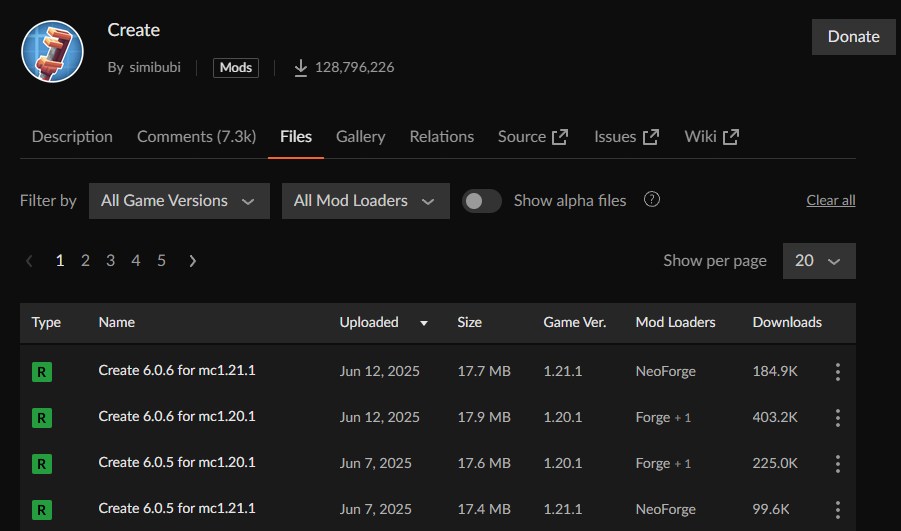Open file Create 6.0.6 for mc1.21.1
The height and width of the screenshot is (531, 901).
[x=177, y=370]
